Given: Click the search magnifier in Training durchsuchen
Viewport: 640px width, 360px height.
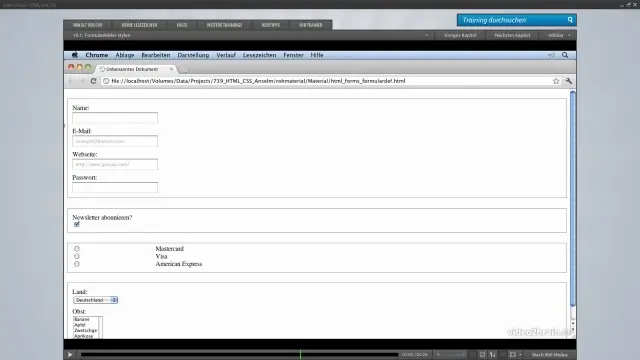Looking at the screenshot, I should 570,20.
